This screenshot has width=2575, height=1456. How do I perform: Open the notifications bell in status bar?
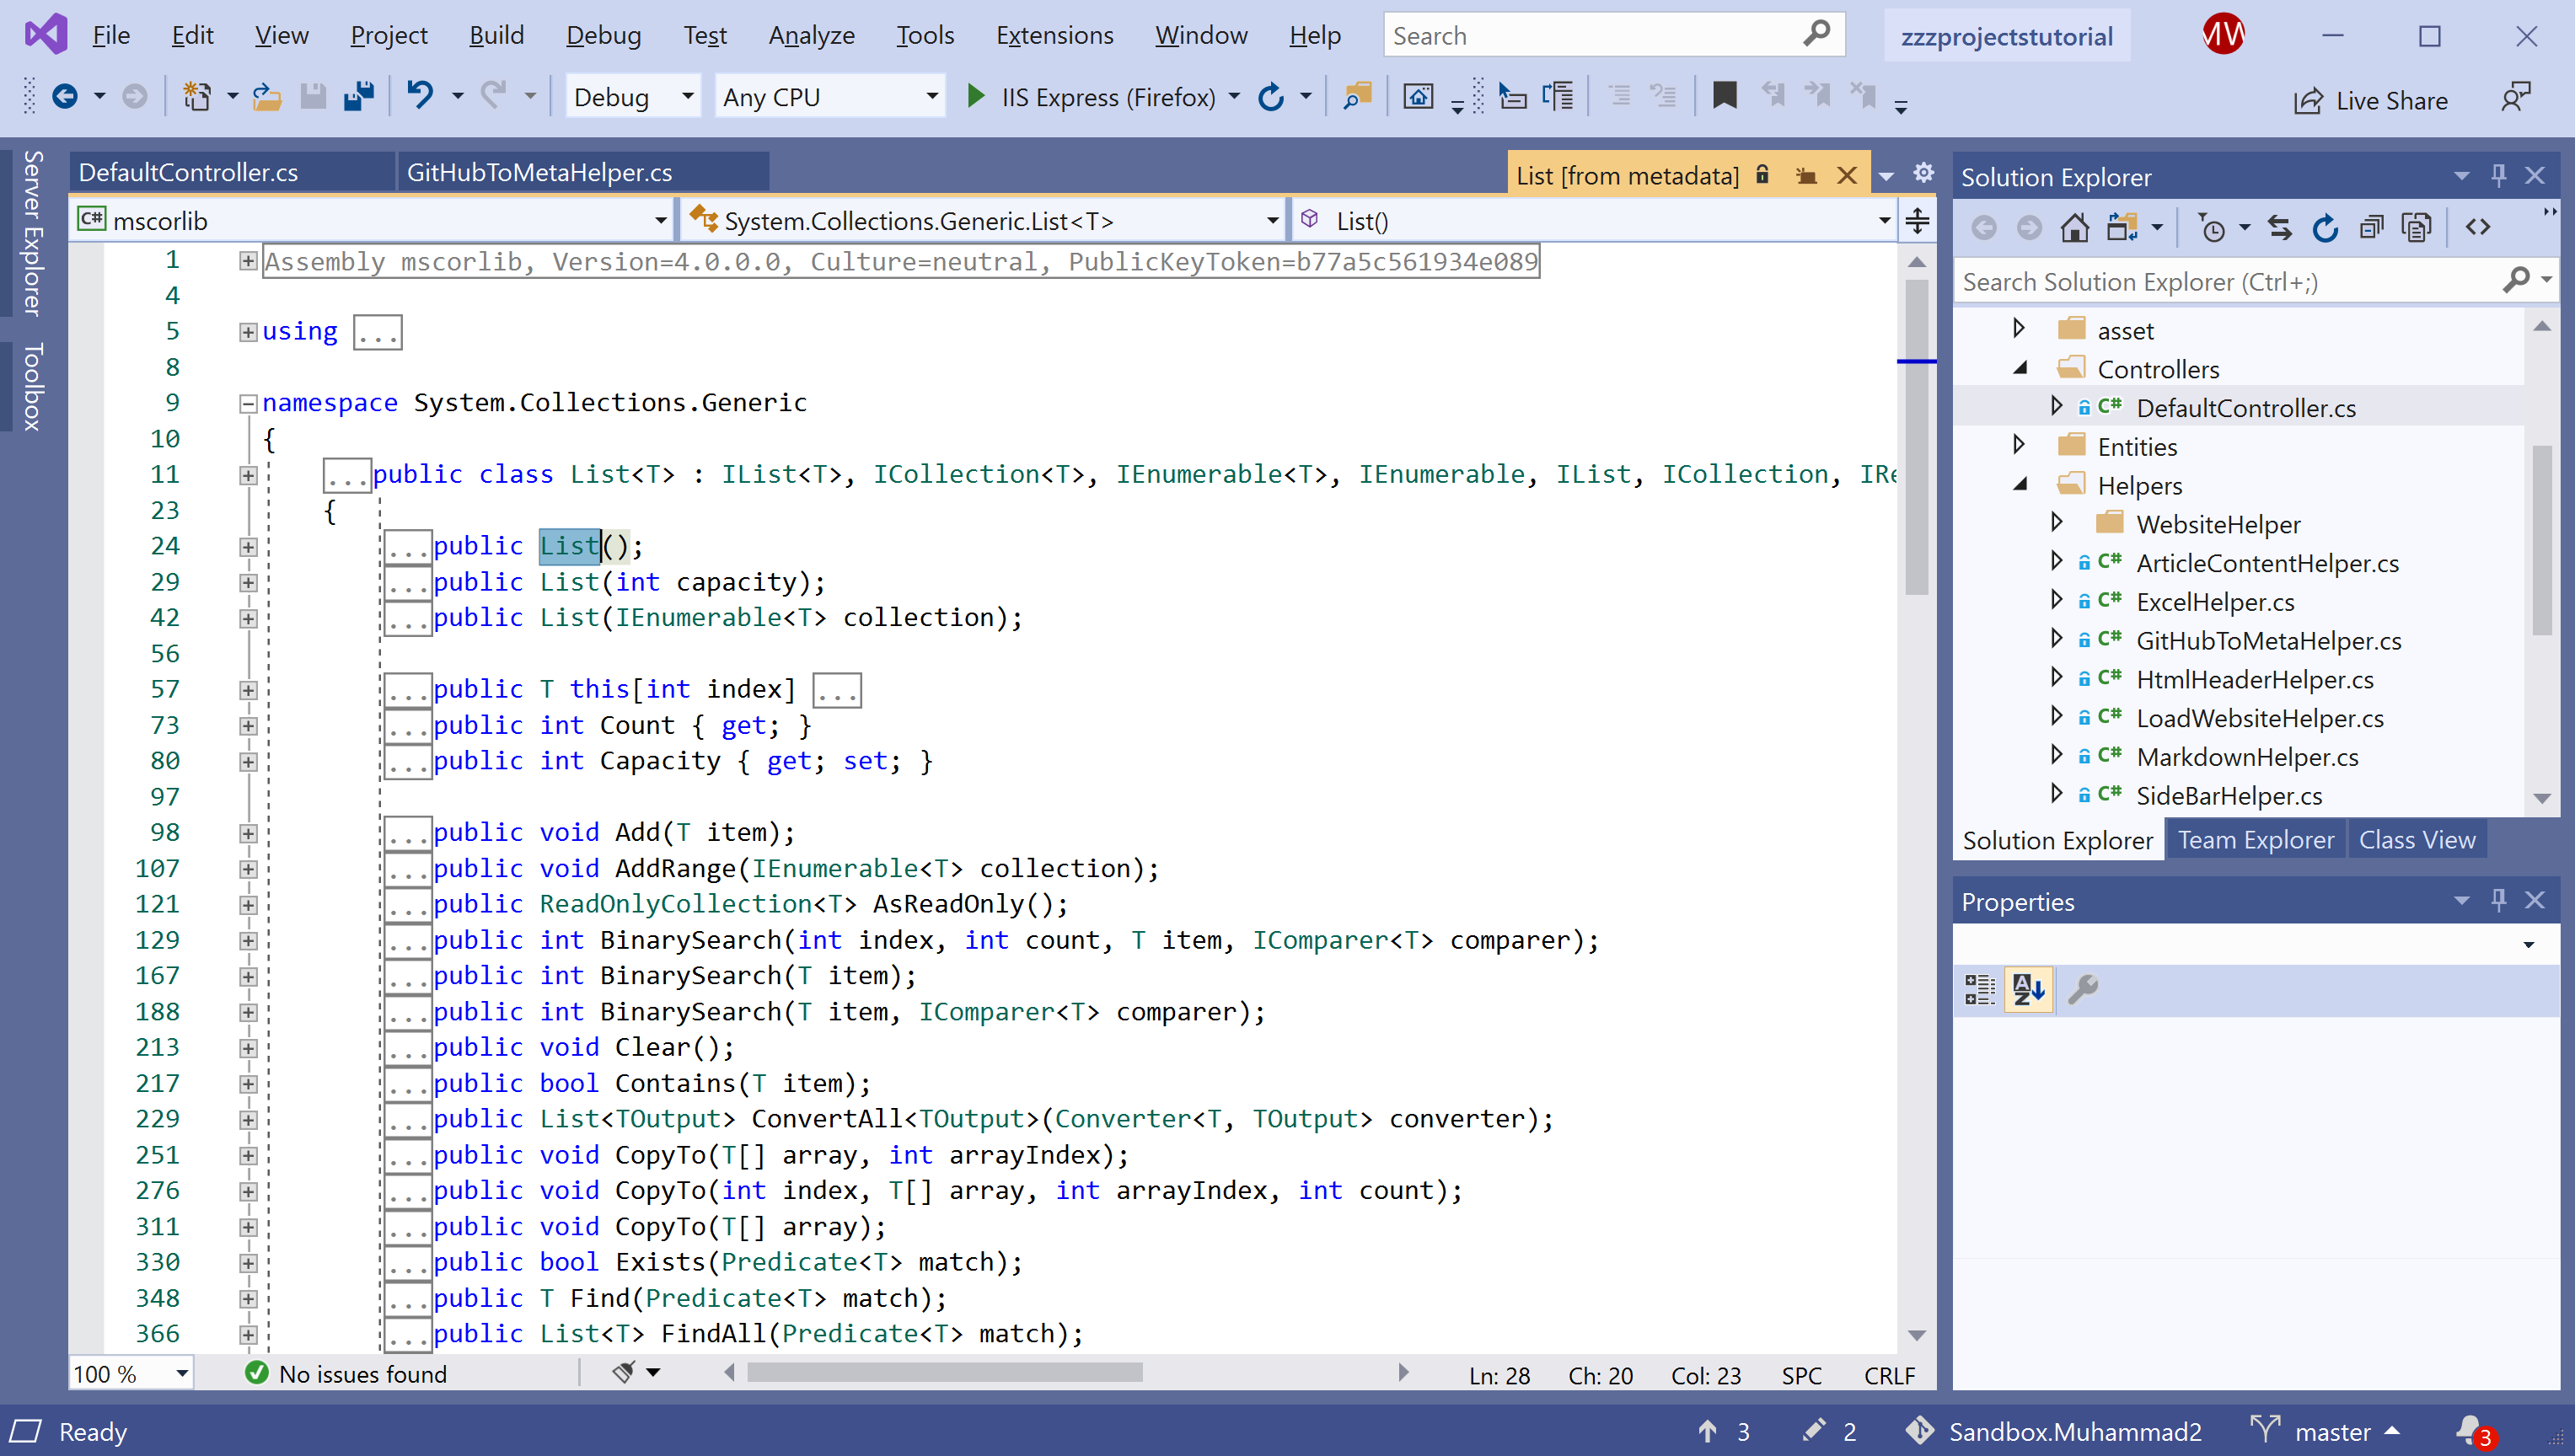2470,1430
